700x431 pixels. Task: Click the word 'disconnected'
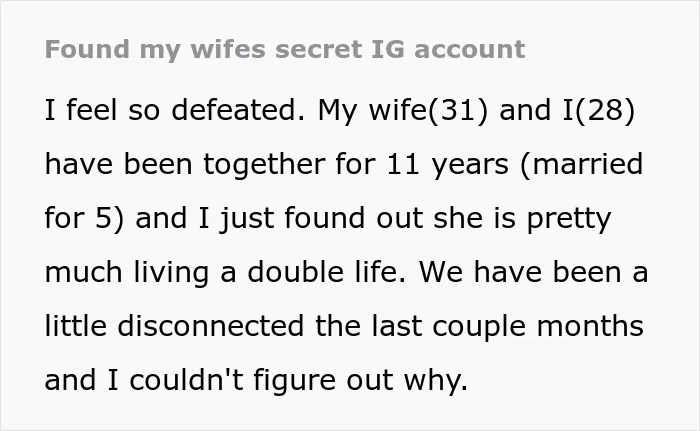pyautogui.click(x=211, y=326)
